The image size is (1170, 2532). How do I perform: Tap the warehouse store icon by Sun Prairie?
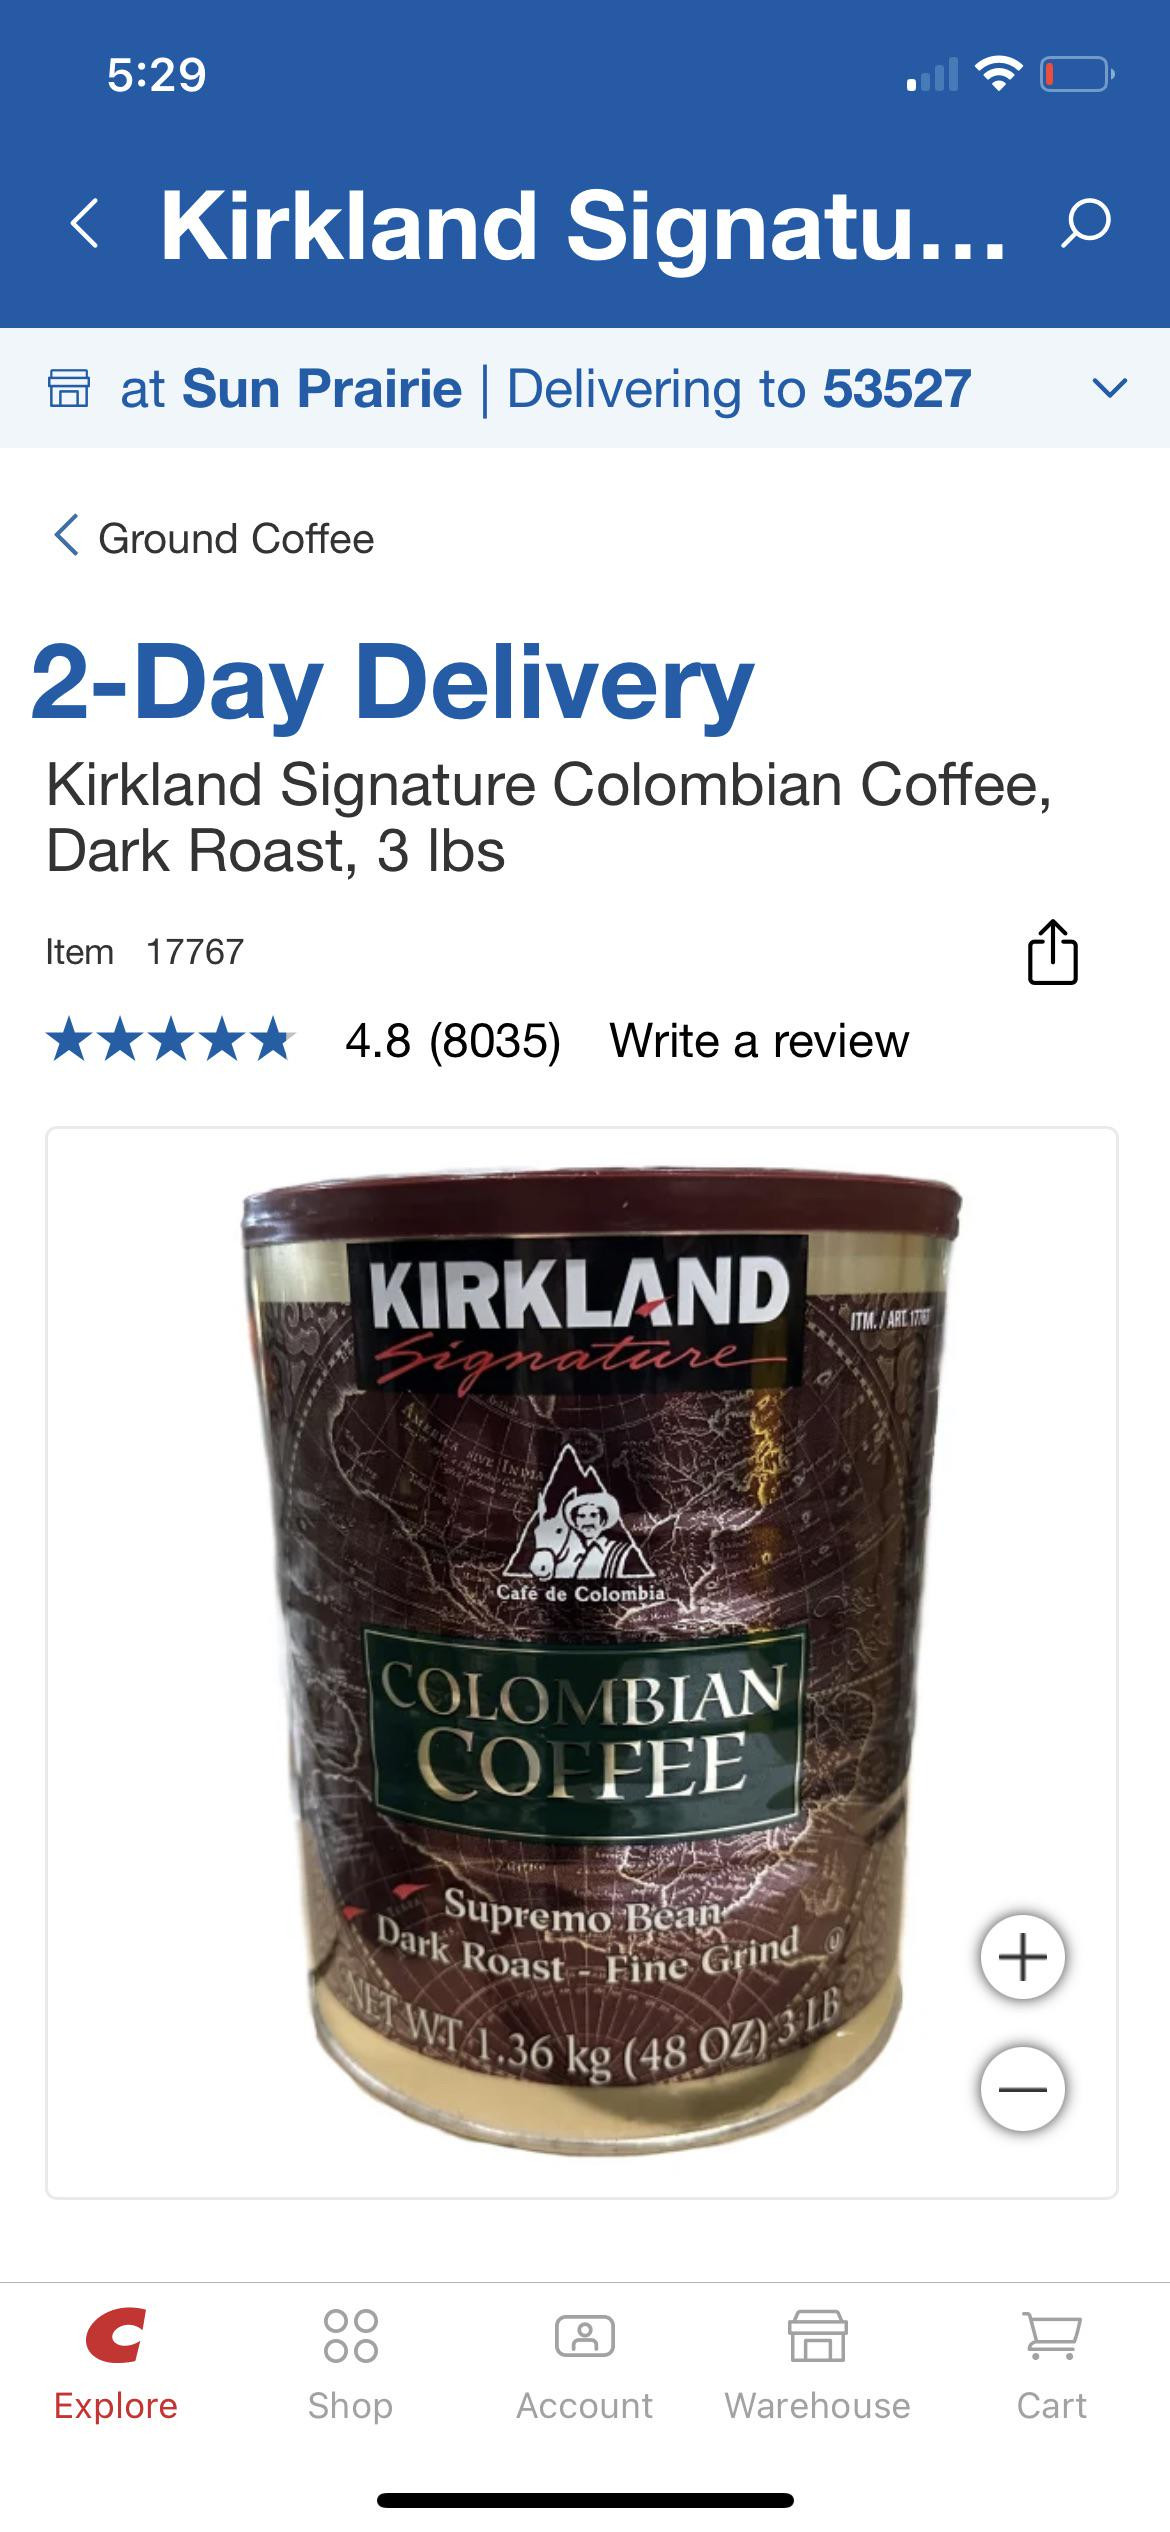point(69,388)
